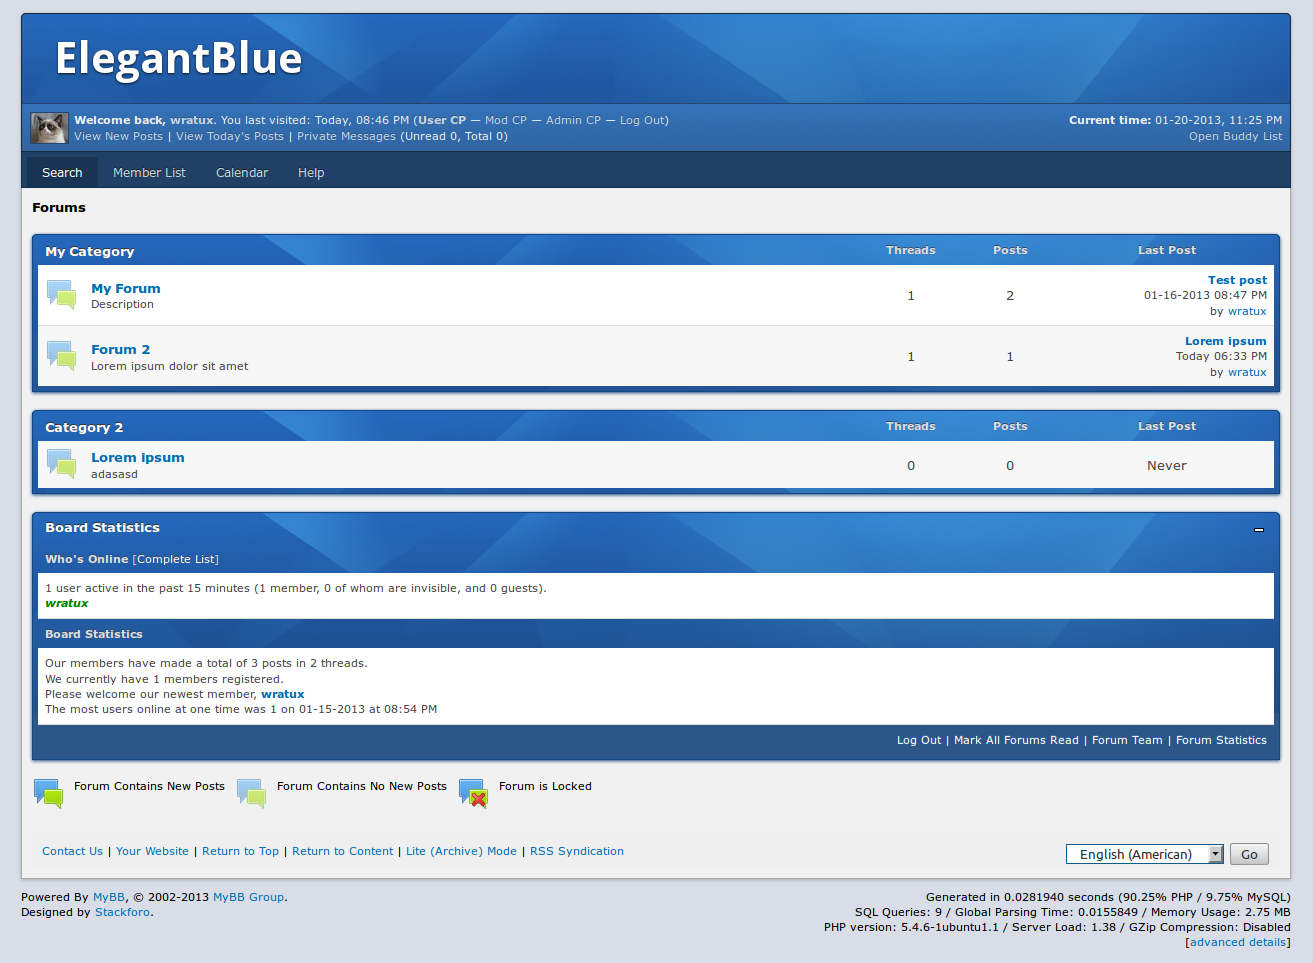
Task: Open Private Messages
Action: pos(346,136)
